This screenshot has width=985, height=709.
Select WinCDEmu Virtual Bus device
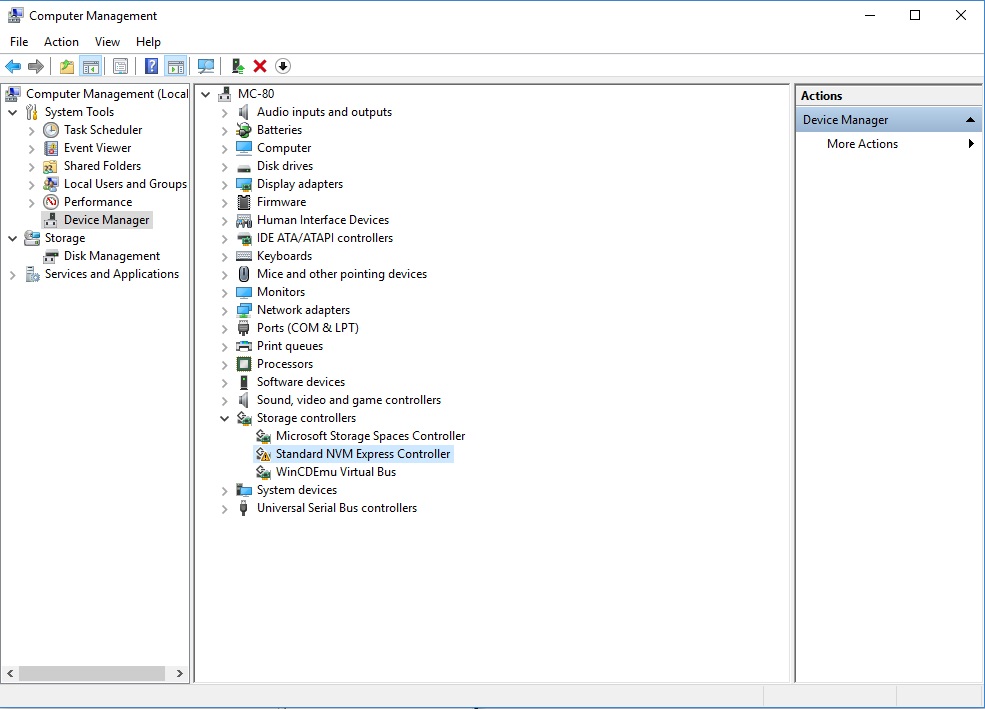point(336,472)
